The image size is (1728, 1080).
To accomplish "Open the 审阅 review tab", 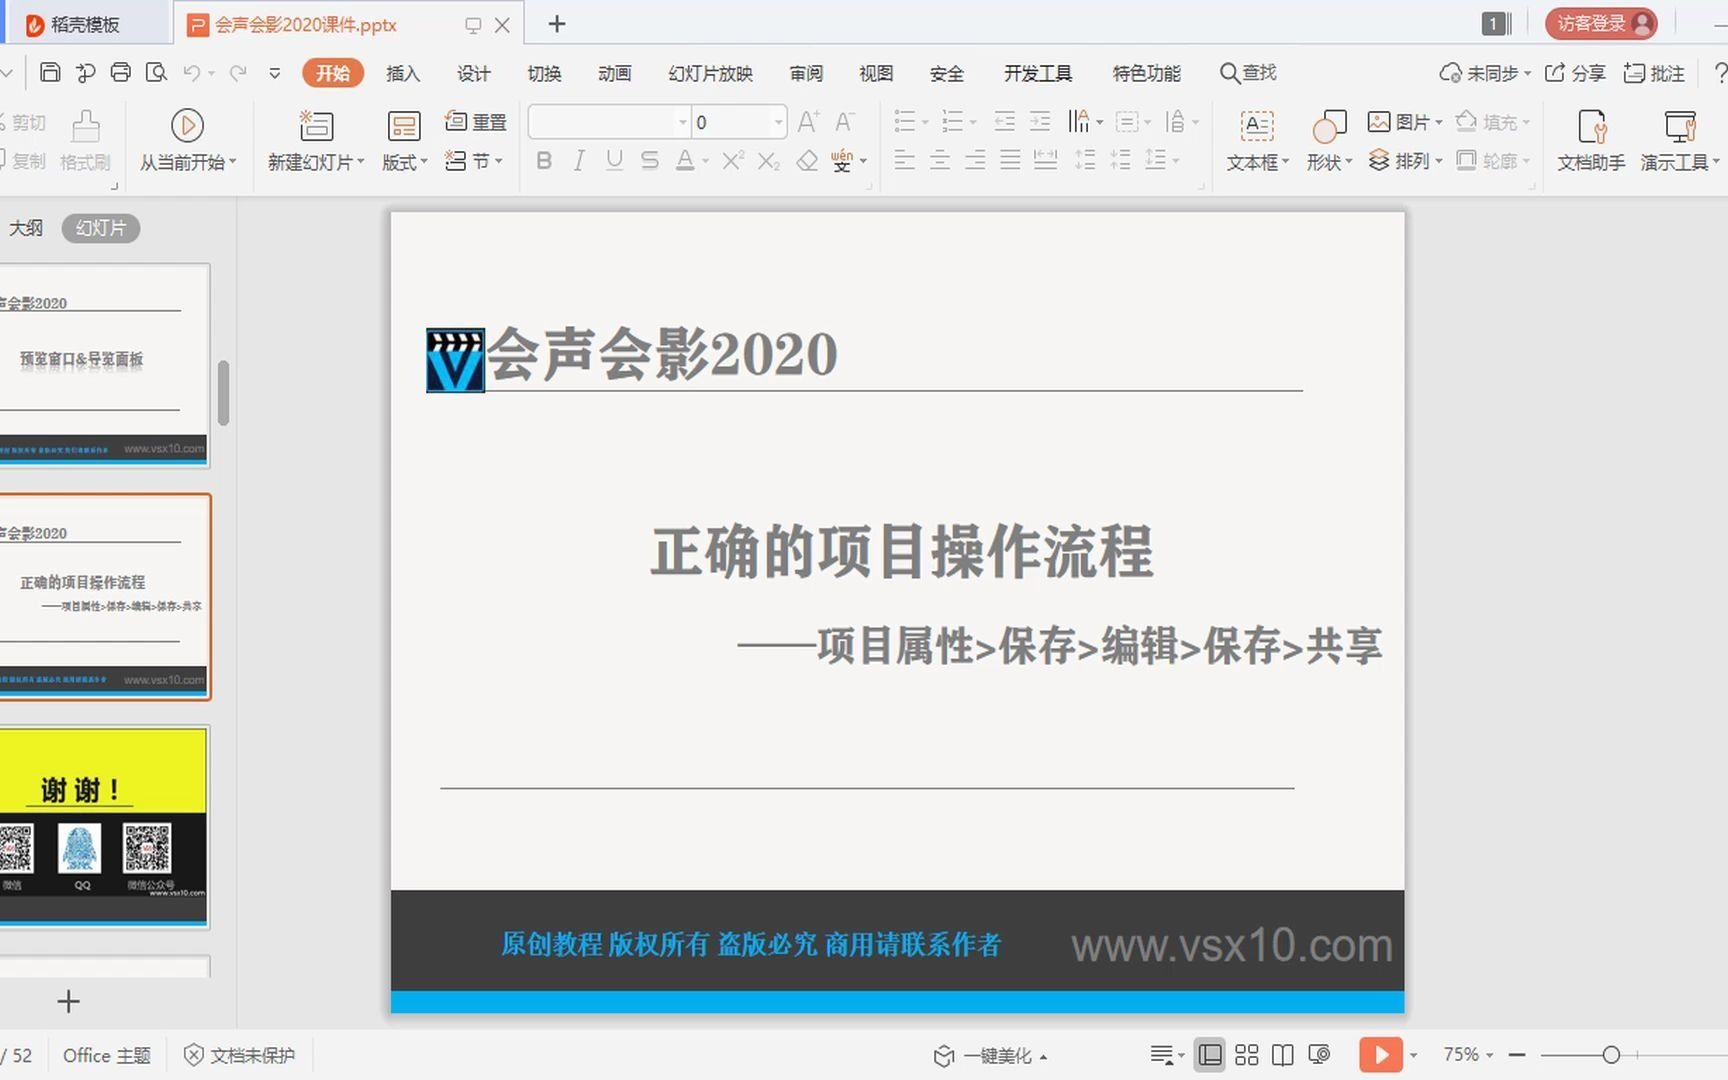I will (x=806, y=73).
